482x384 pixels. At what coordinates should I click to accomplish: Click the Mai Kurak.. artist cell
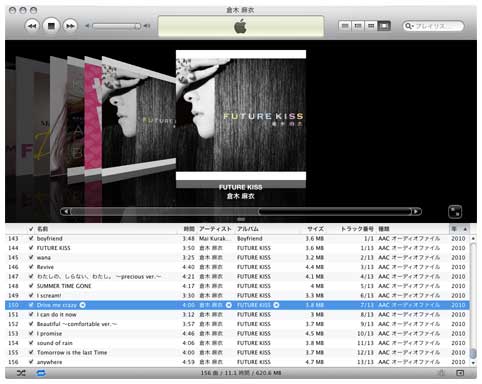215,239
